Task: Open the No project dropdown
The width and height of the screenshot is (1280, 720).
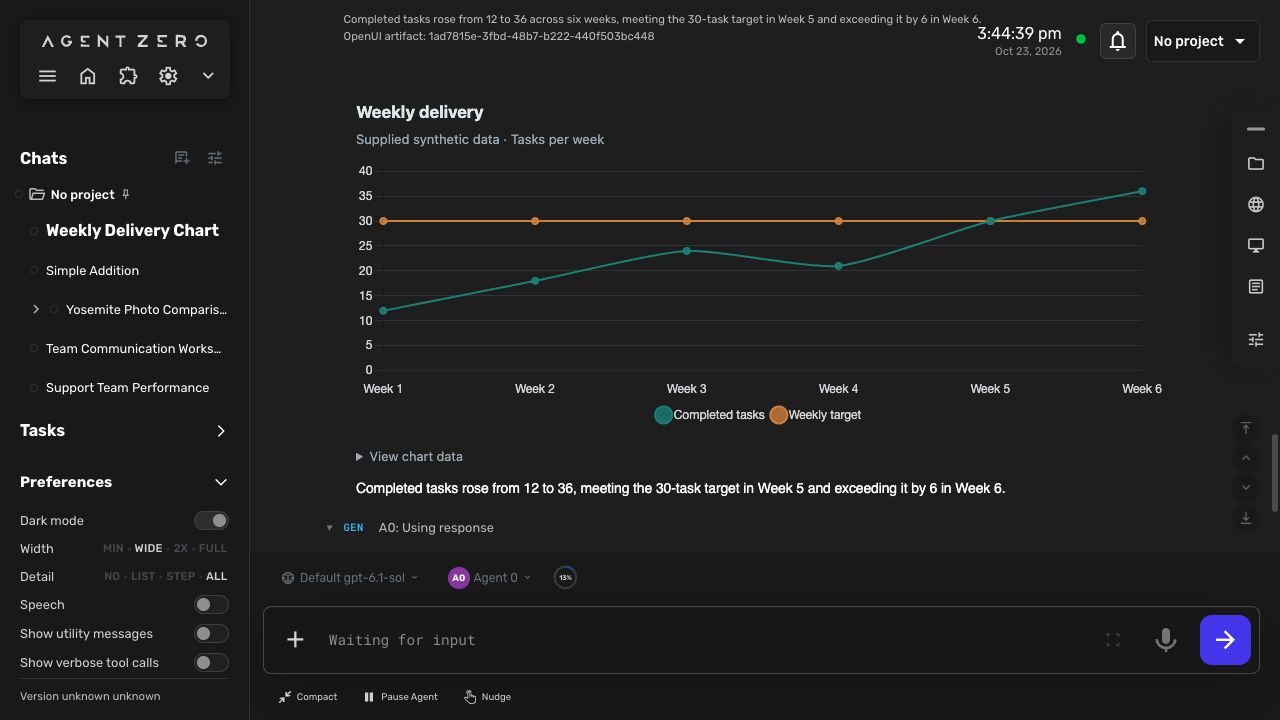Action: [x=1202, y=41]
